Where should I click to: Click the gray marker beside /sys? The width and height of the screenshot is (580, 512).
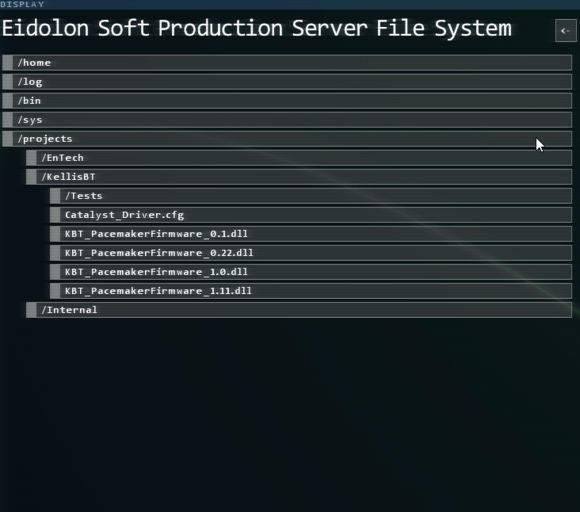[7, 120]
